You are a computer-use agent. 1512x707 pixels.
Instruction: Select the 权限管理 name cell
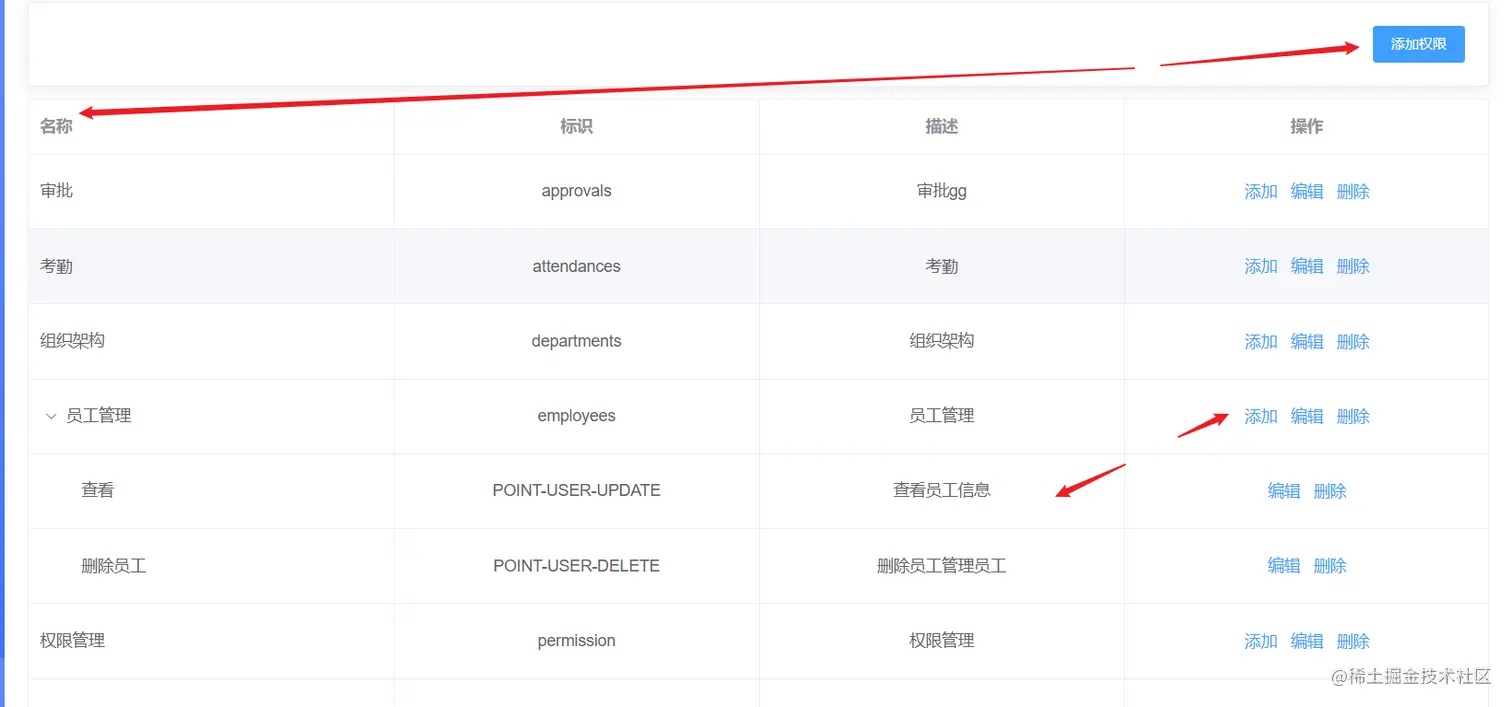tap(211, 641)
